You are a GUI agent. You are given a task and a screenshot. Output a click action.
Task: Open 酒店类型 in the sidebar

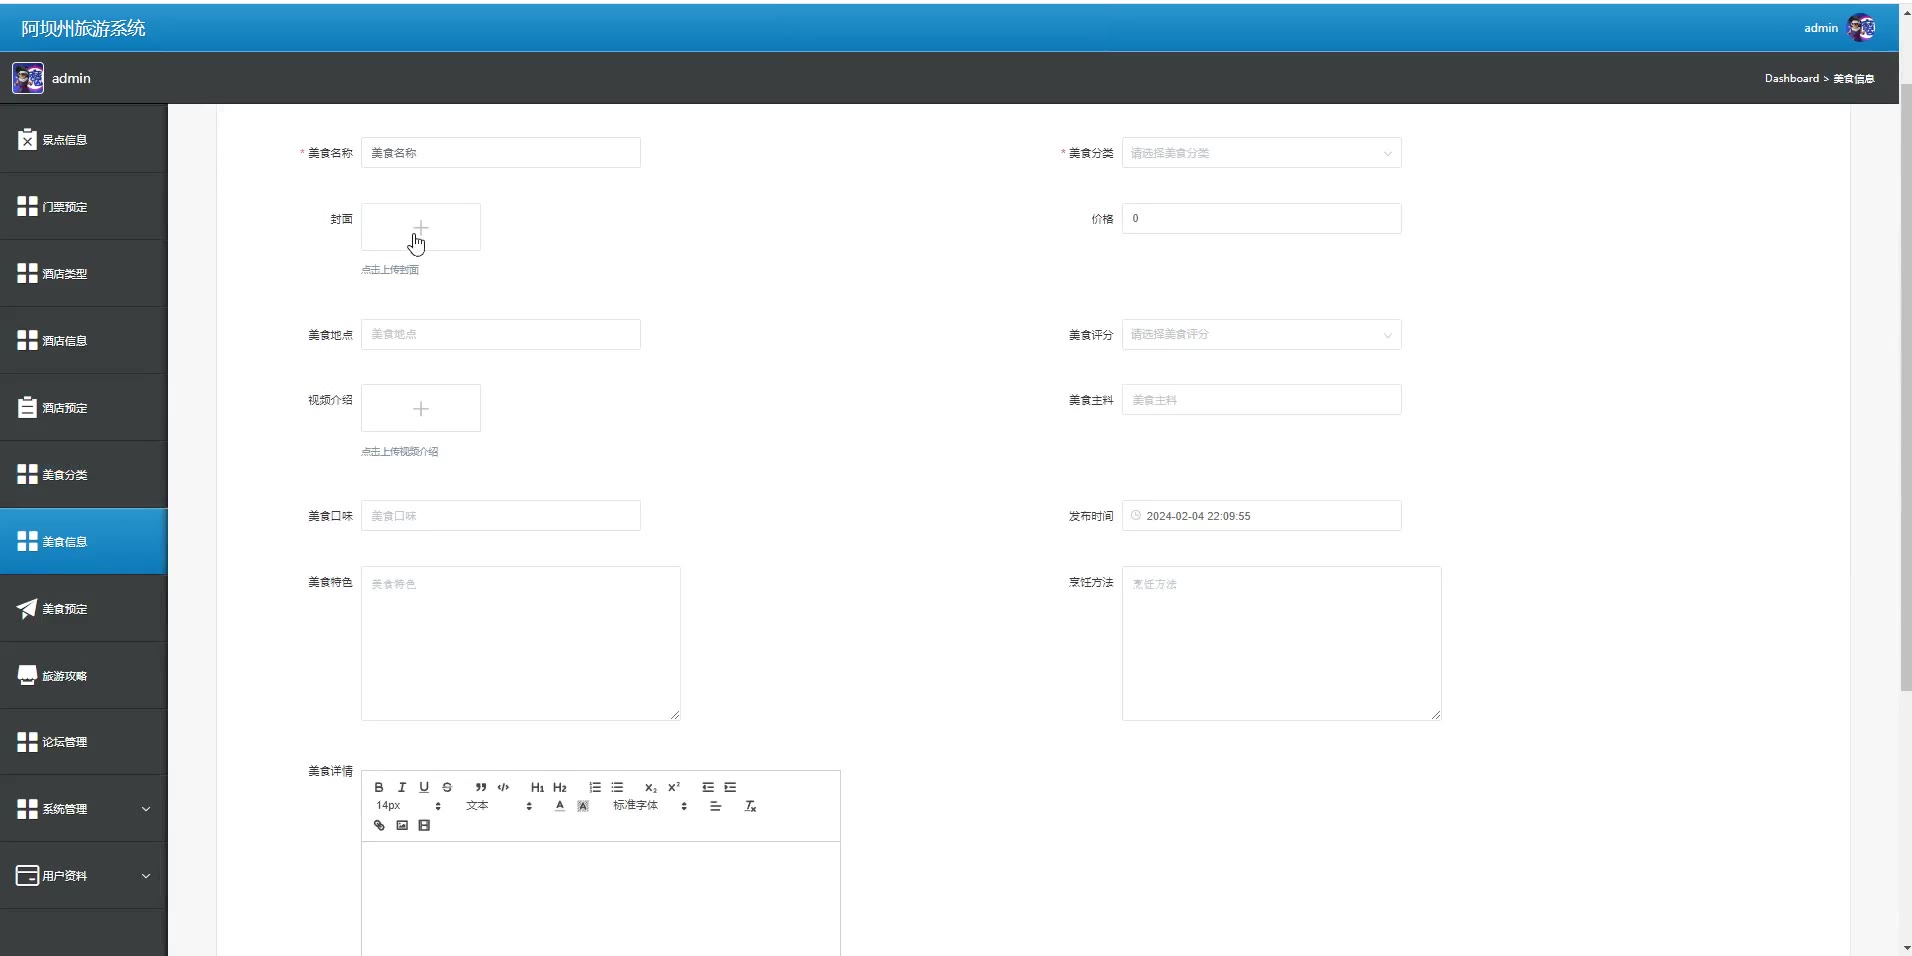[83, 273]
